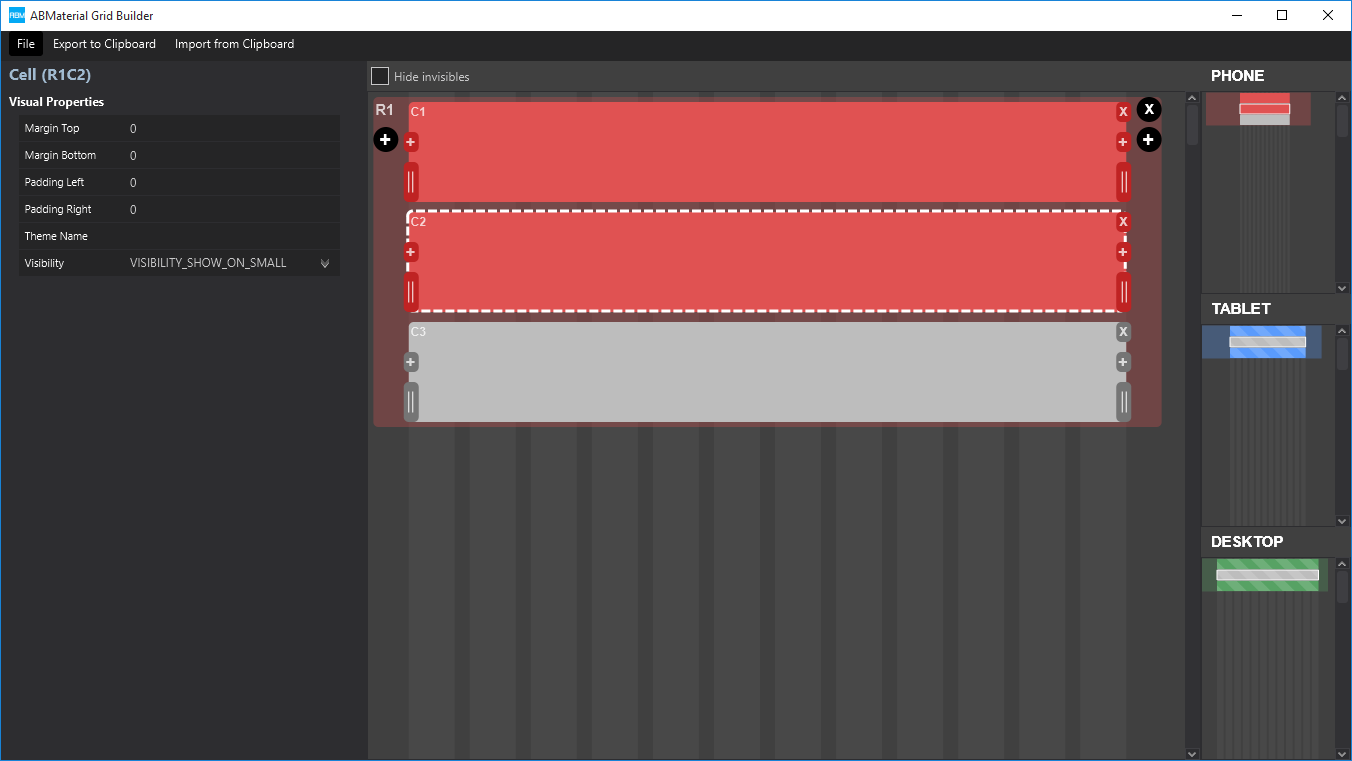Click TABLET preview scrollbar down arrow
This screenshot has height=761, width=1352.
[x=1342, y=520]
